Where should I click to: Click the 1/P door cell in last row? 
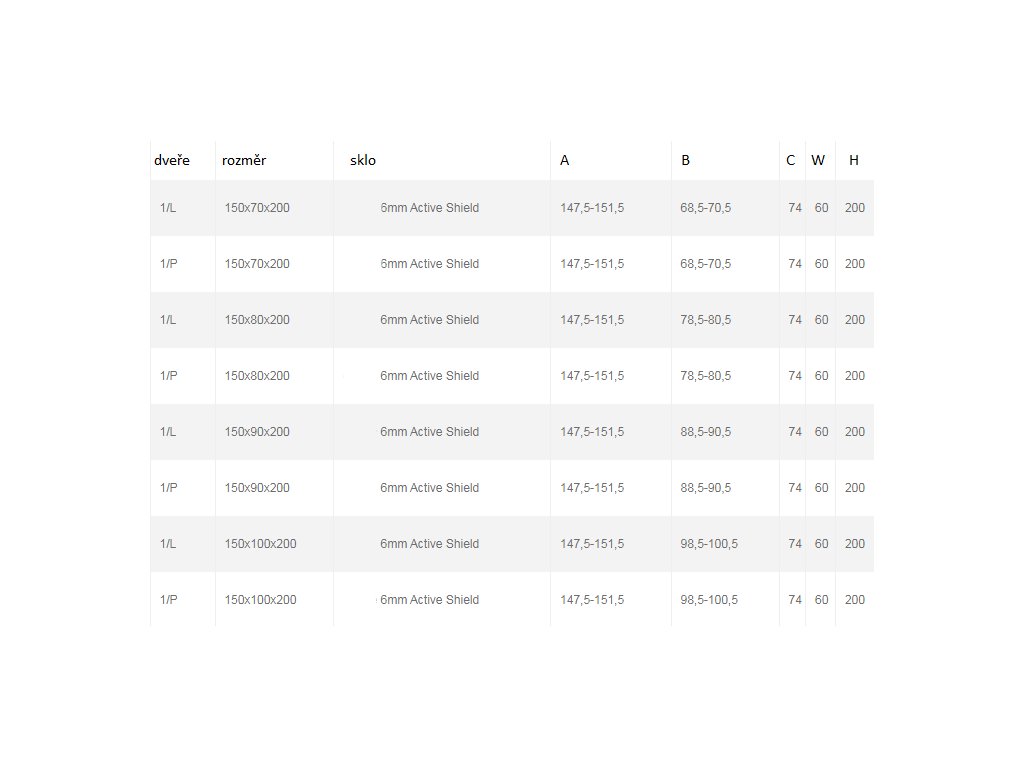click(168, 600)
